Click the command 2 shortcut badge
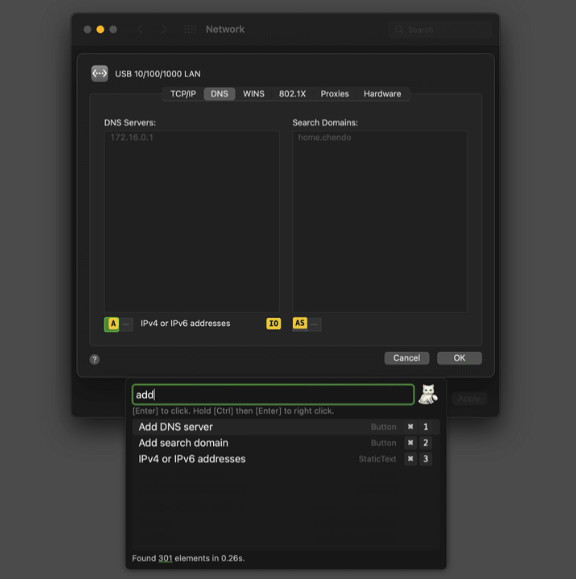 click(418, 443)
